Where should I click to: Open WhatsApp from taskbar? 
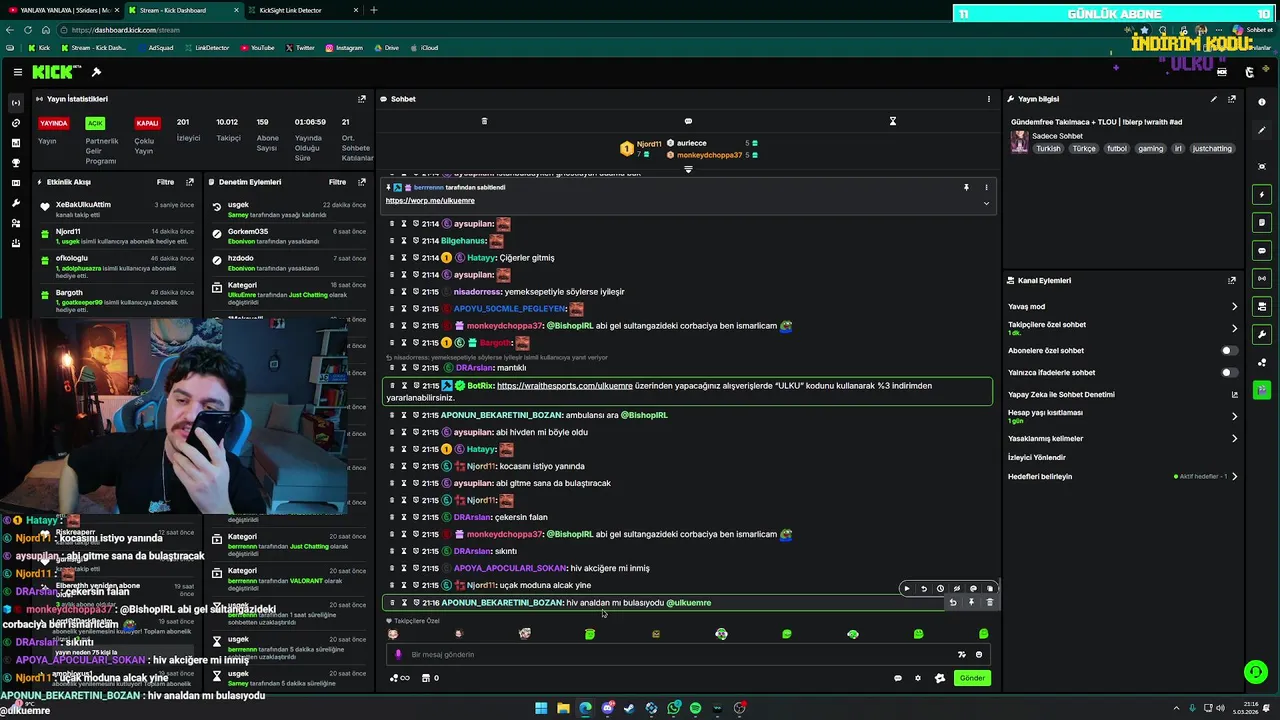coord(674,708)
